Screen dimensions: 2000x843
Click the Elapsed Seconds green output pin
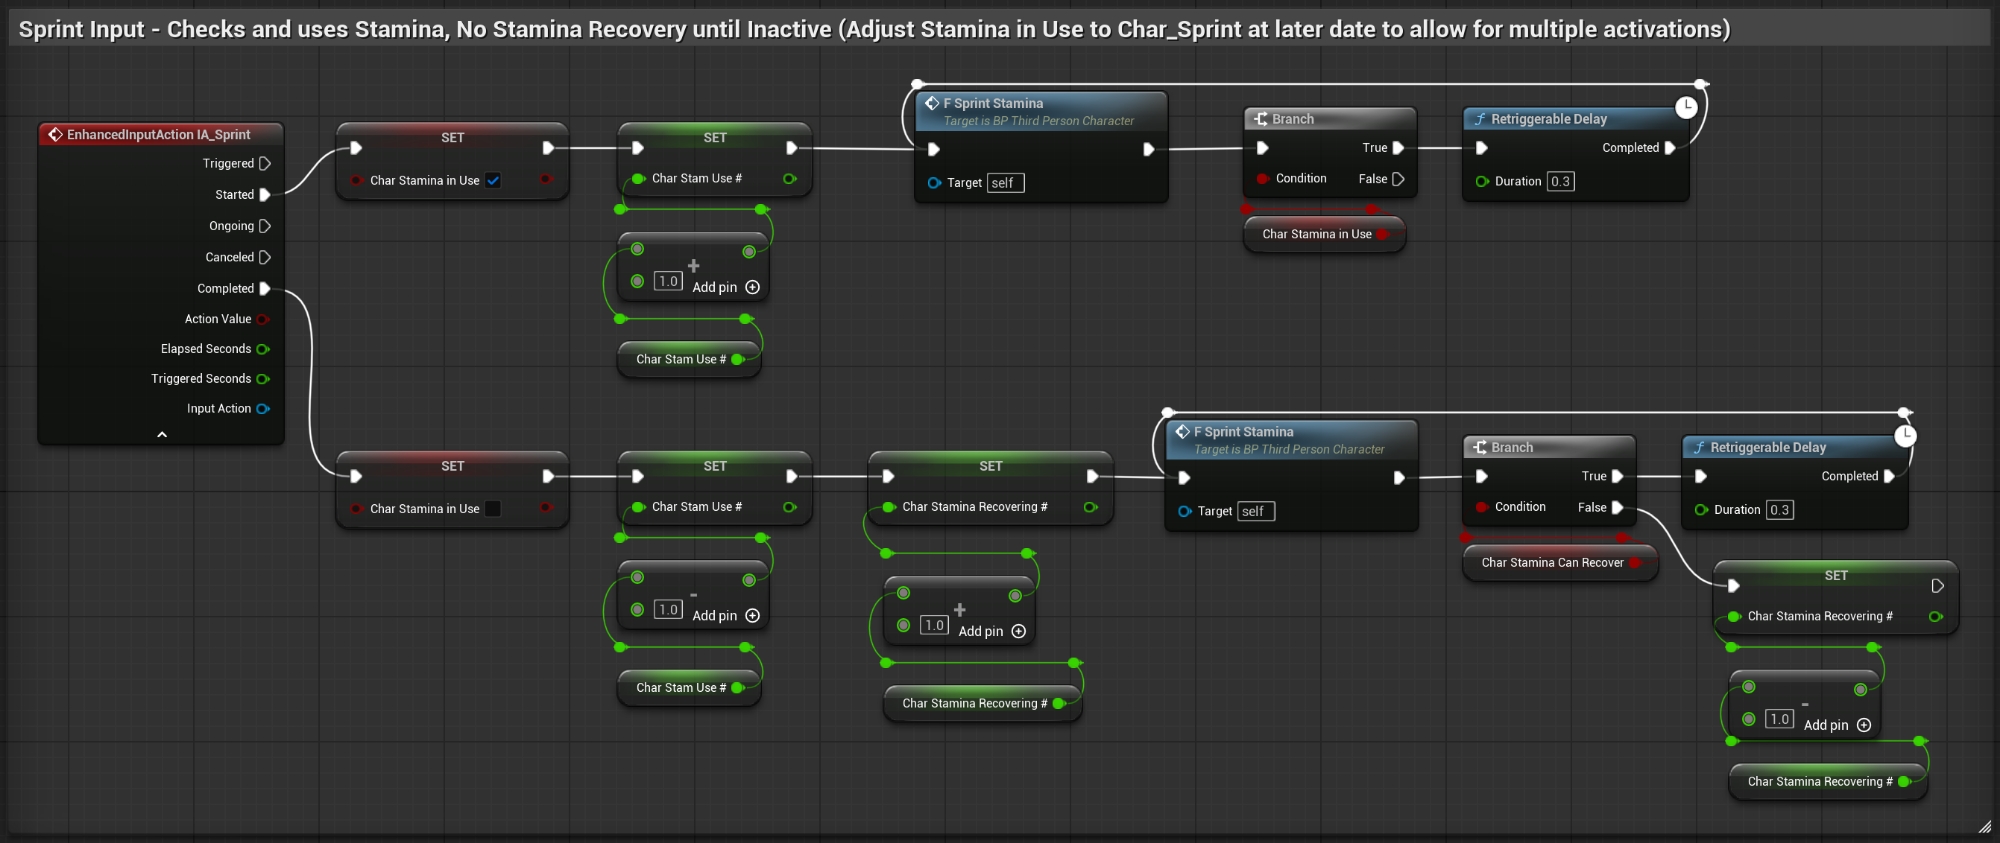point(263,349)
